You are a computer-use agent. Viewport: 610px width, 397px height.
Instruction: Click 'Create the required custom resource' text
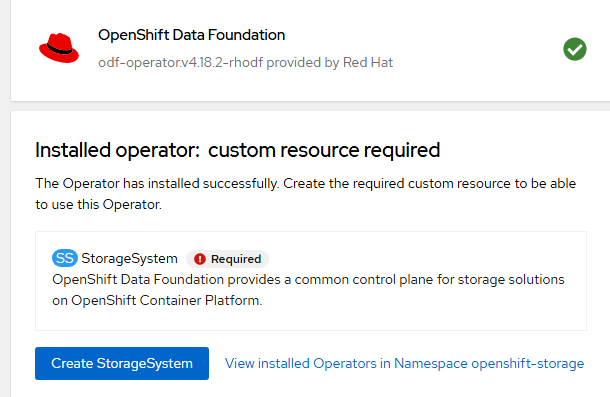point(397,183)
